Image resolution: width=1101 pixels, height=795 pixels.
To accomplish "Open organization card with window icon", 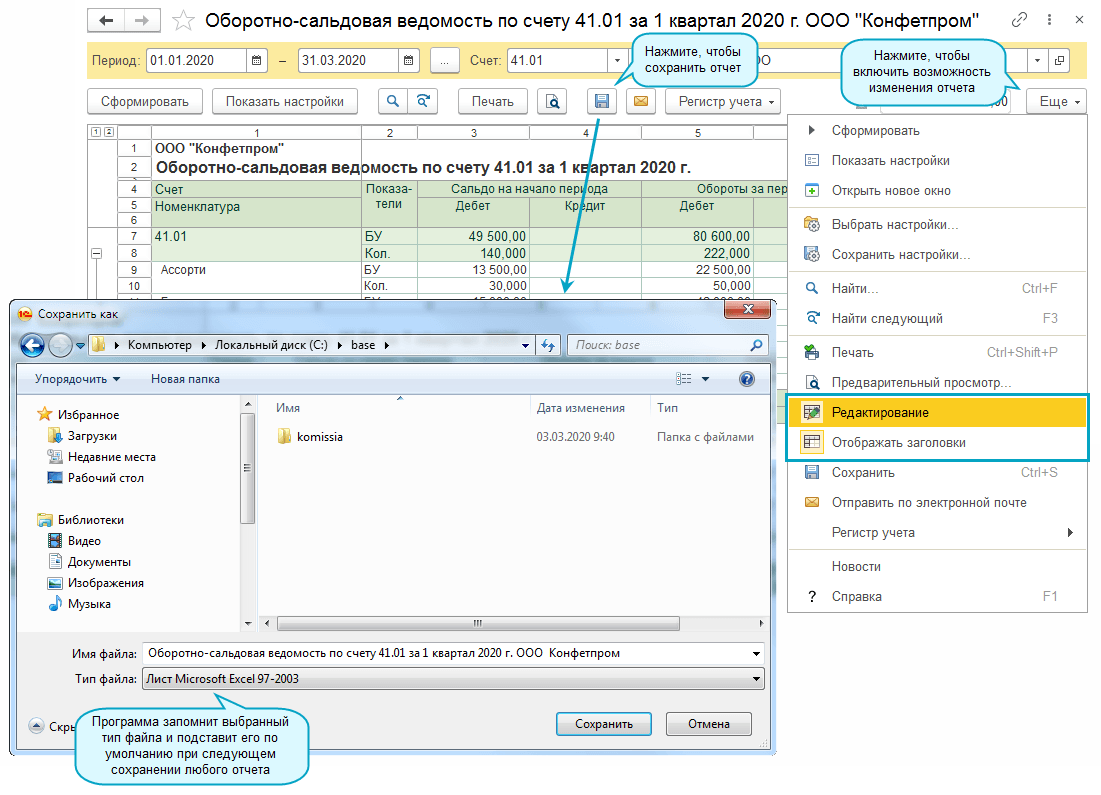I will [x=1059, y=60].
